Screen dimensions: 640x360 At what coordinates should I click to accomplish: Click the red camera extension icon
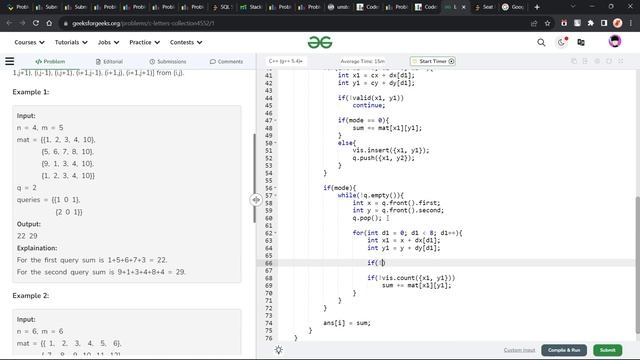(564, 23)
